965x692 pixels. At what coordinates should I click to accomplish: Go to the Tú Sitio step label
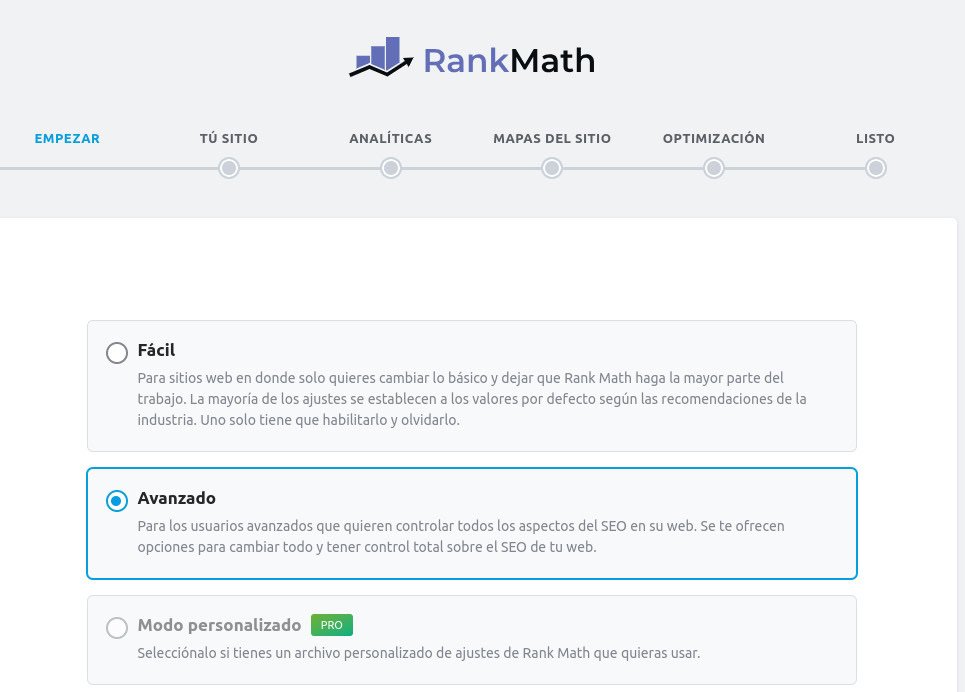pos(229,139)
